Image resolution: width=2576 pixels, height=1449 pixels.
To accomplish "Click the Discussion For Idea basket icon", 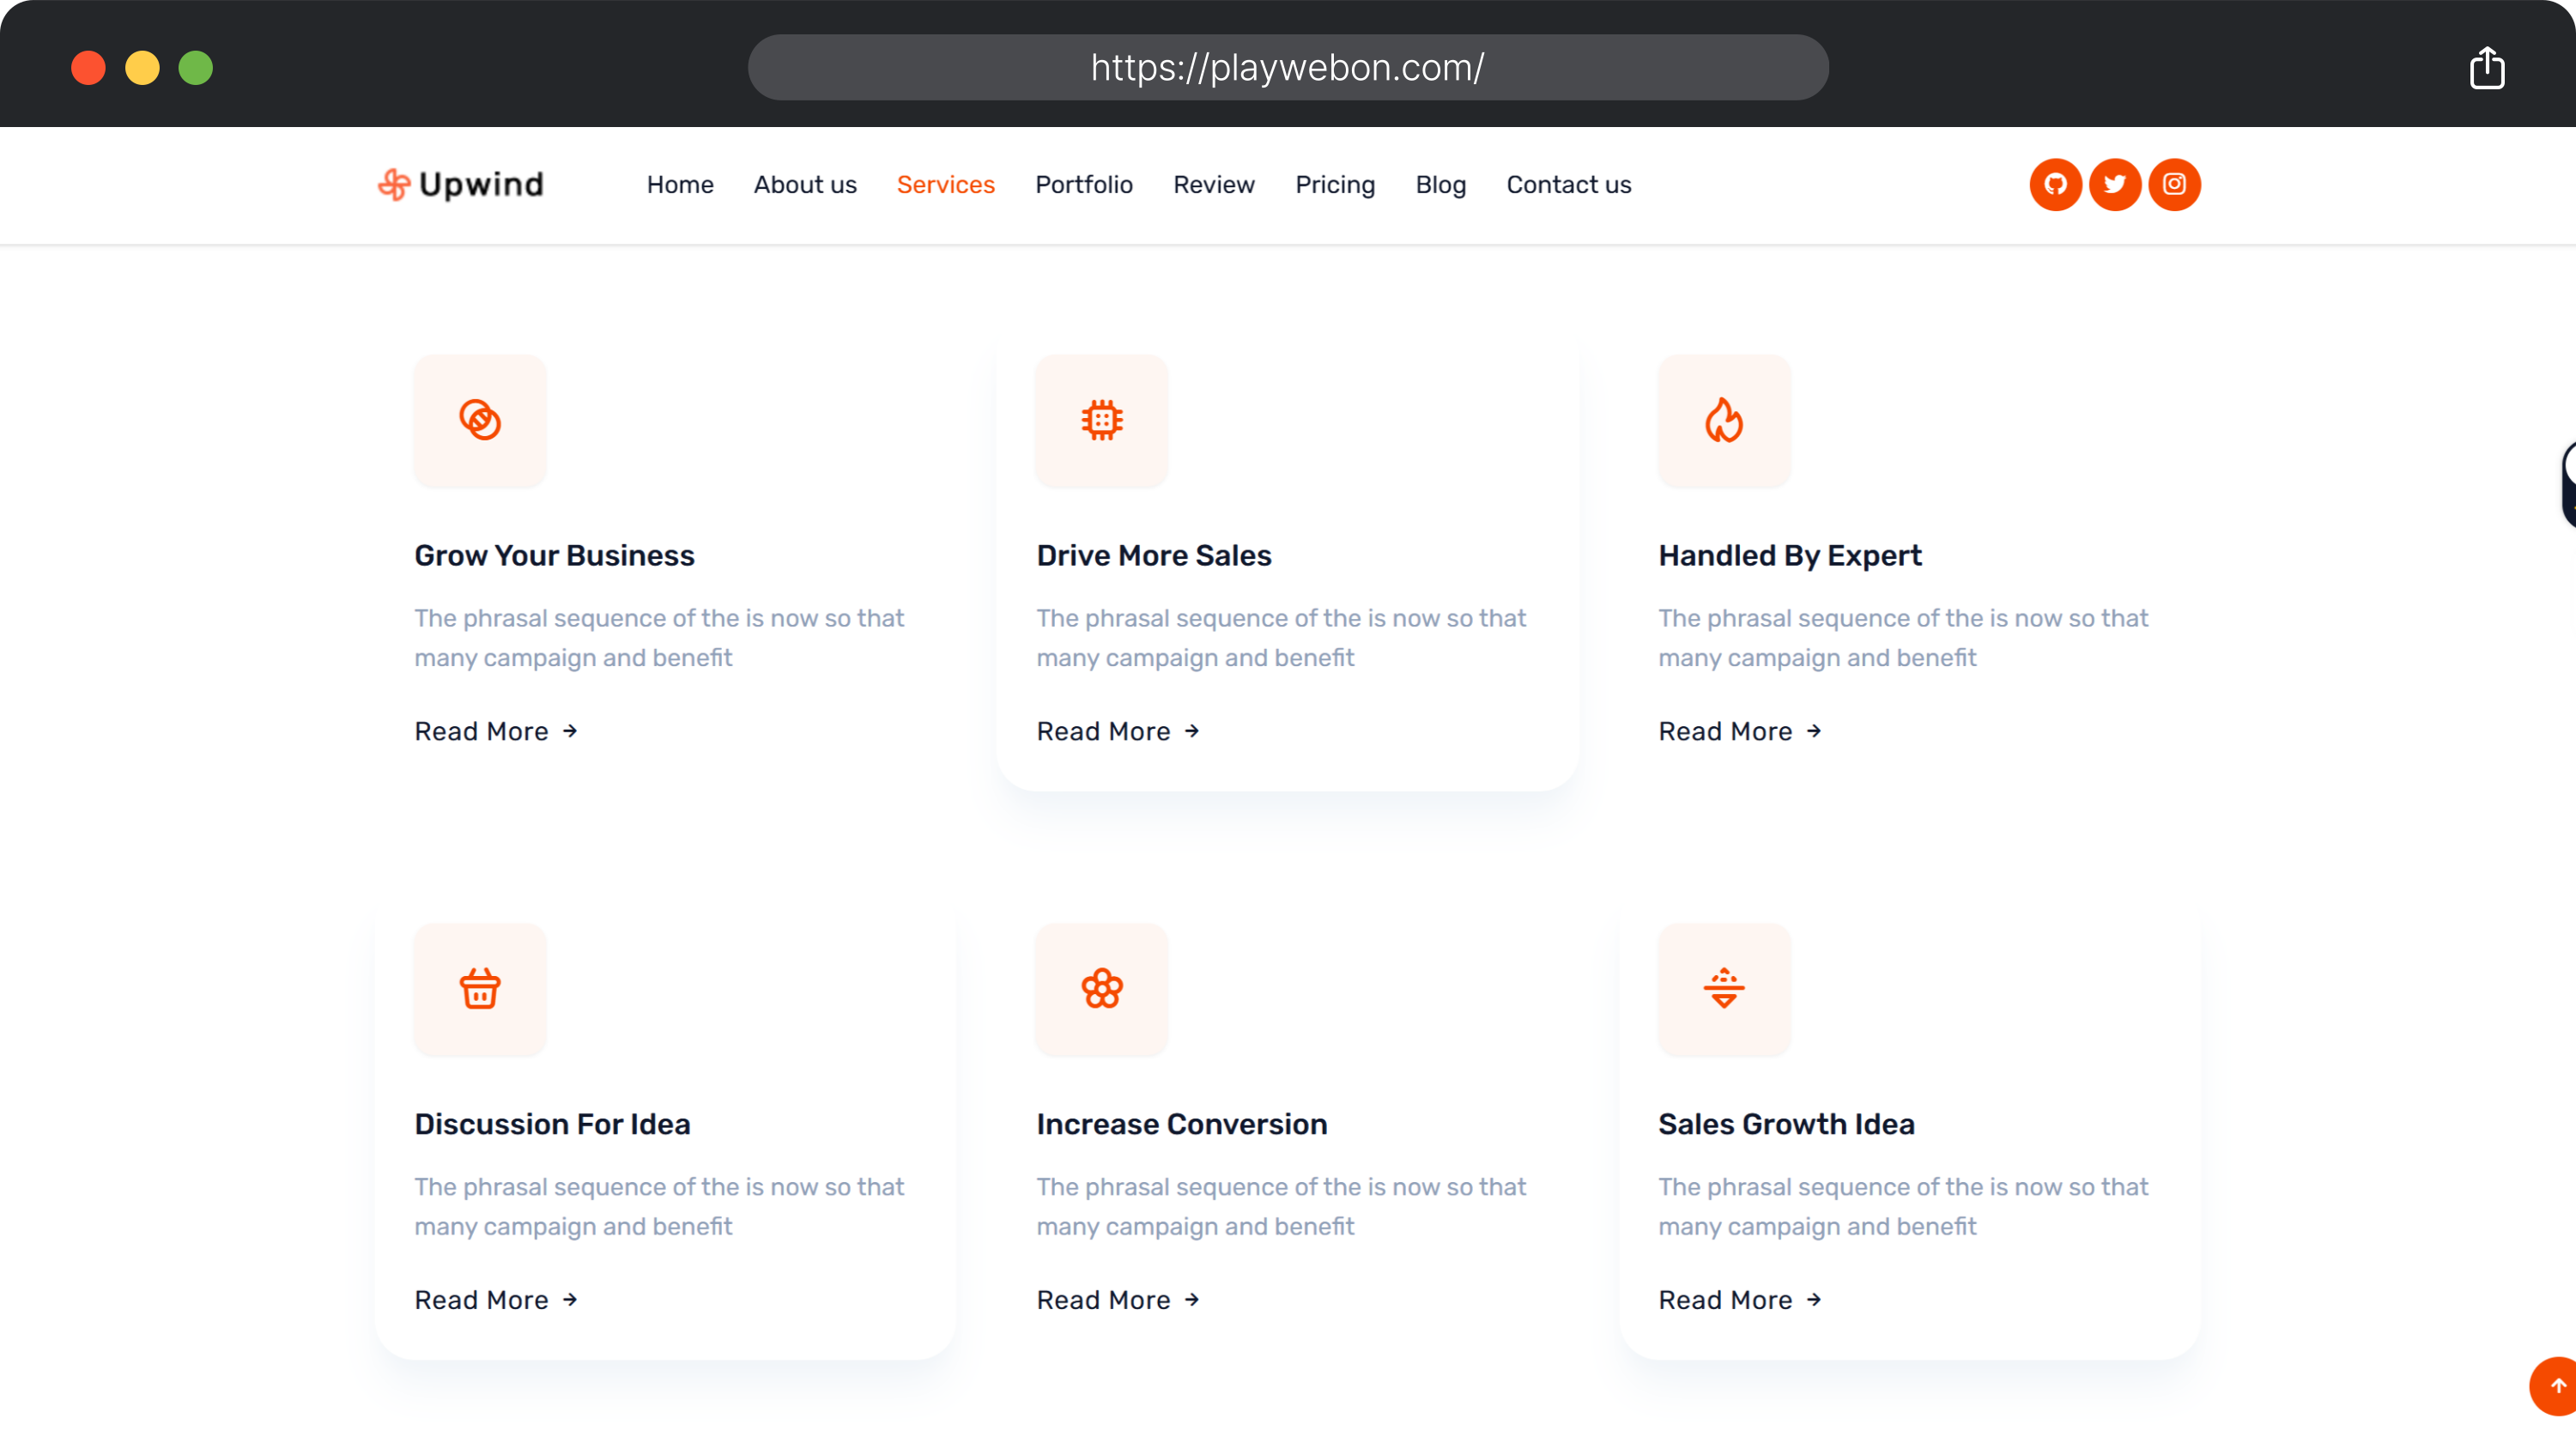I will [480, 988].
